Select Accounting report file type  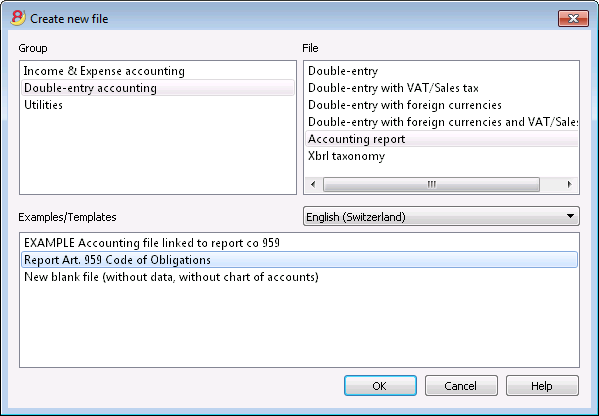[x=442, y=139]
